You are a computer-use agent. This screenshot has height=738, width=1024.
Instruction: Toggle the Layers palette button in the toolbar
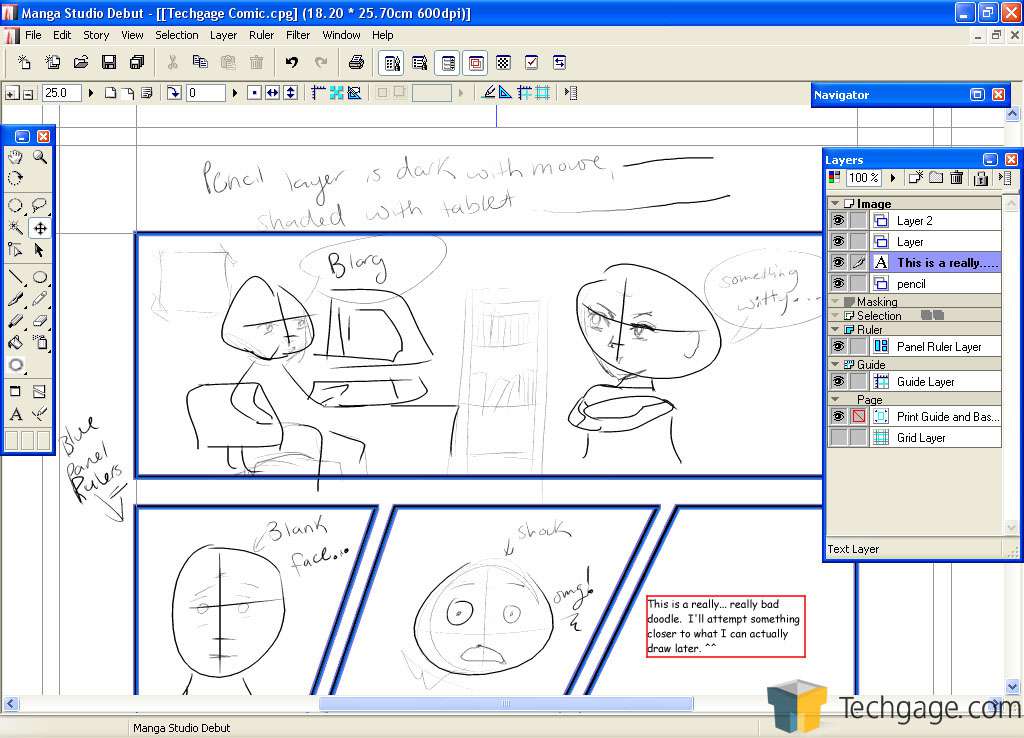point(448,62)
